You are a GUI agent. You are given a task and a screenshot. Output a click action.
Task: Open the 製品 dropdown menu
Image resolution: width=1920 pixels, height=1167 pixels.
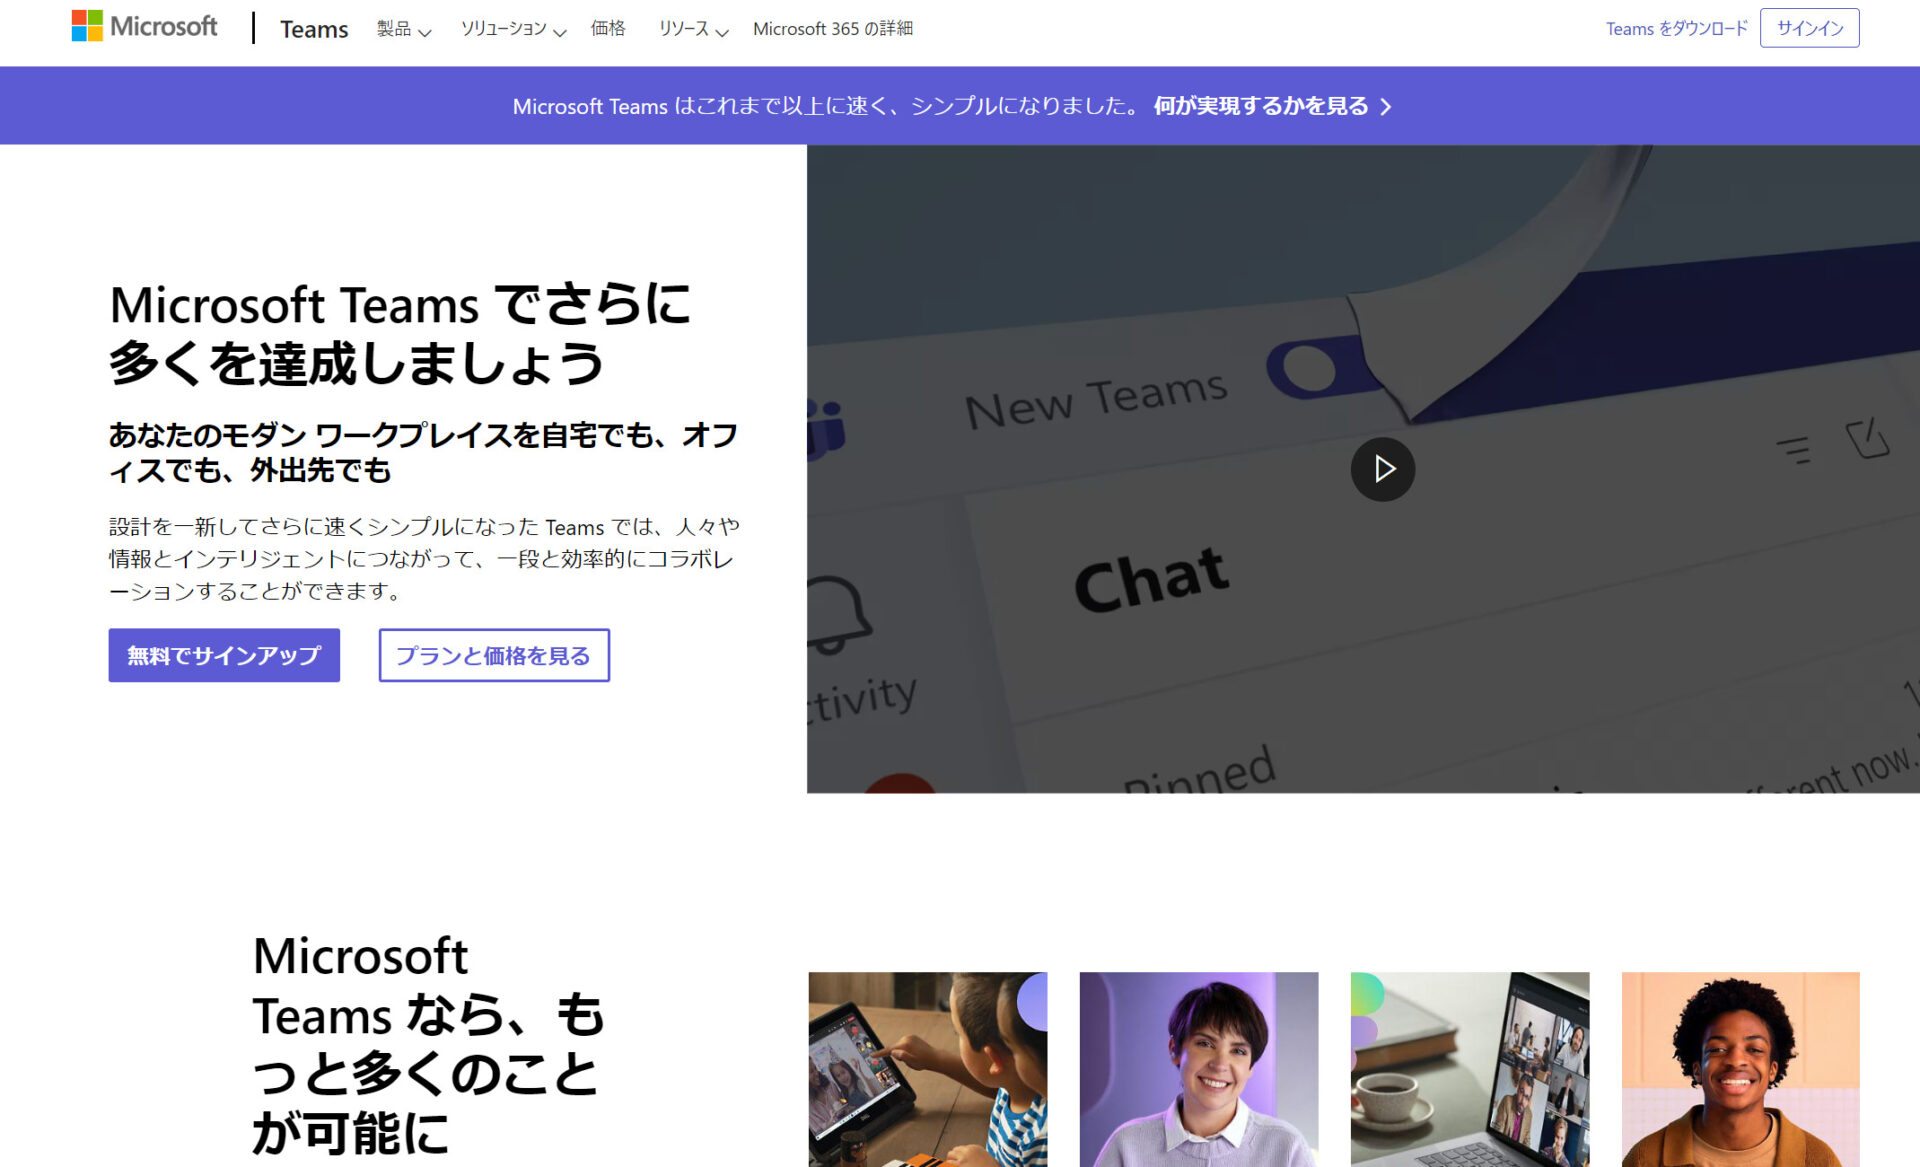point(403,29)
